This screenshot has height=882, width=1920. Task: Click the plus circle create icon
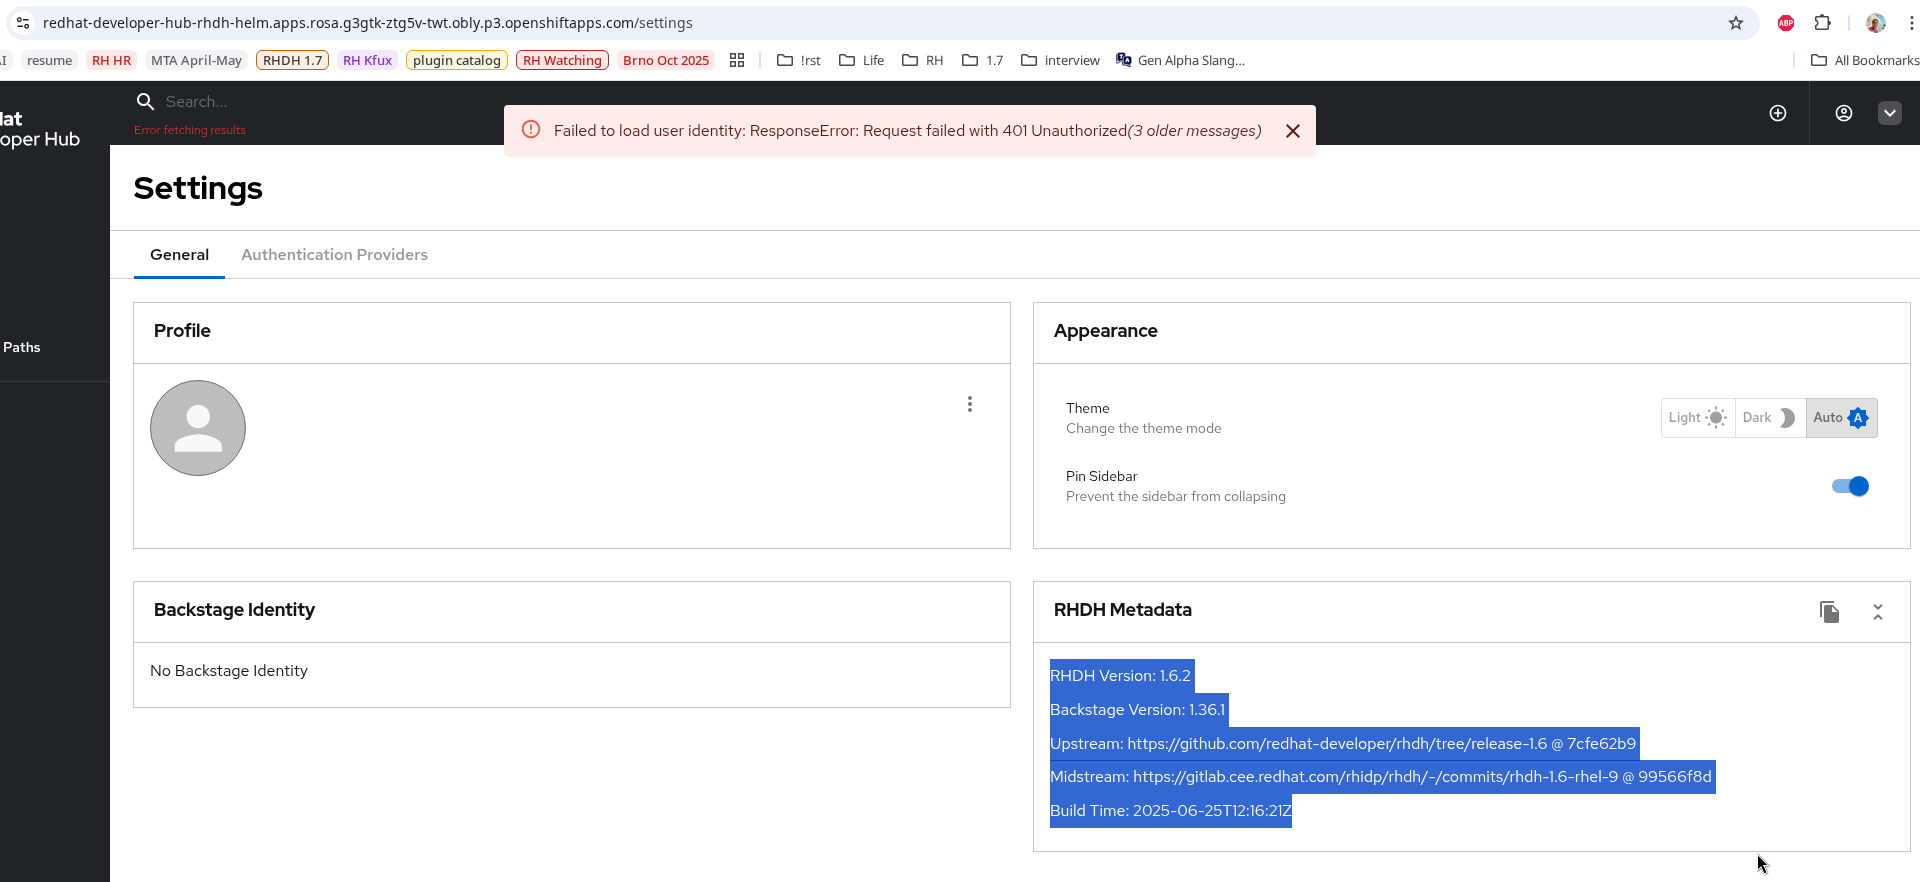(x=1778, y=113)
